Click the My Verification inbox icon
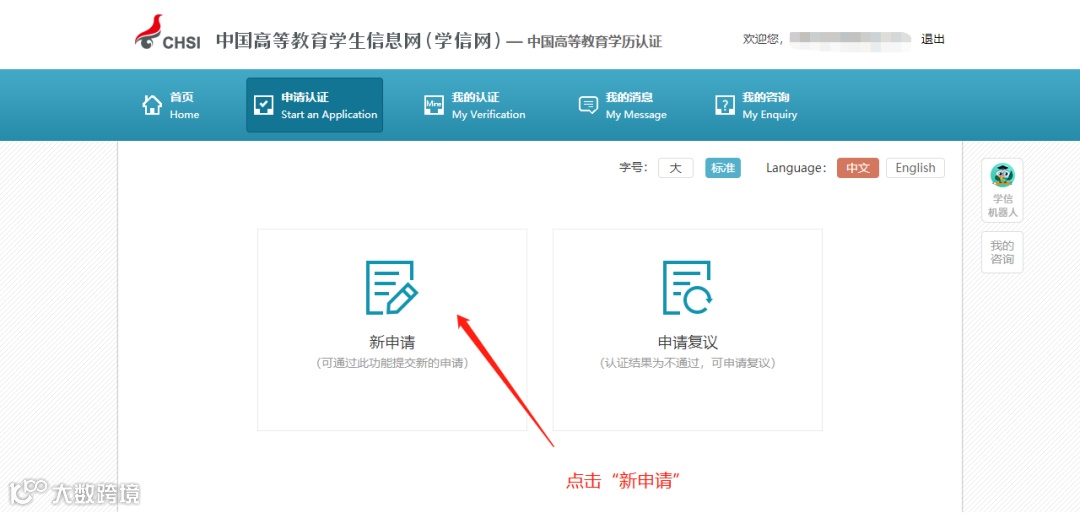The width and height of the screenshot is (1080, 513). pyautogui.click(x=434, y=105)
